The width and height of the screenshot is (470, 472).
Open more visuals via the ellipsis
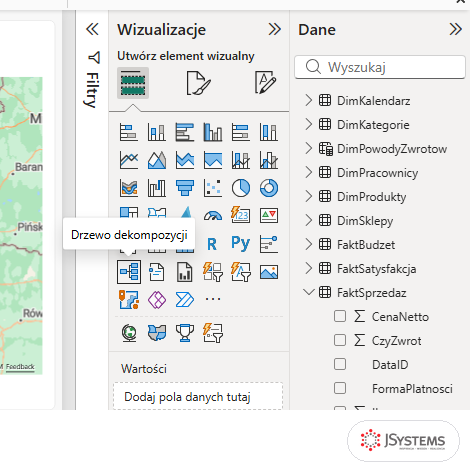[x=213, y=299]
